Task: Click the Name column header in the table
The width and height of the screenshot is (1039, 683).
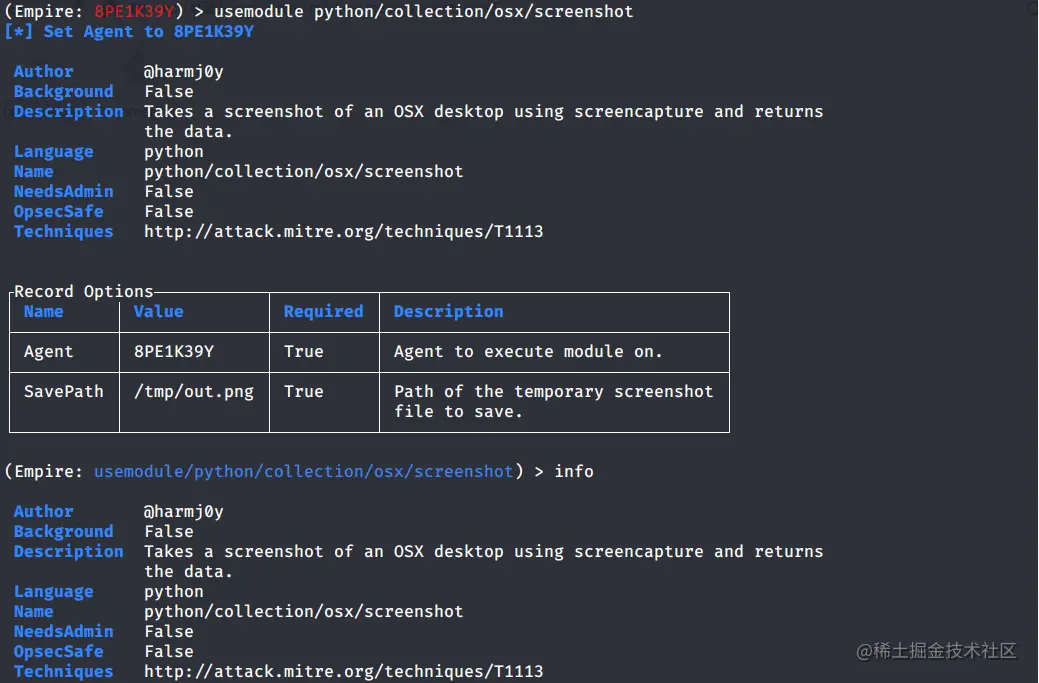Action: (x=44, y=311)
